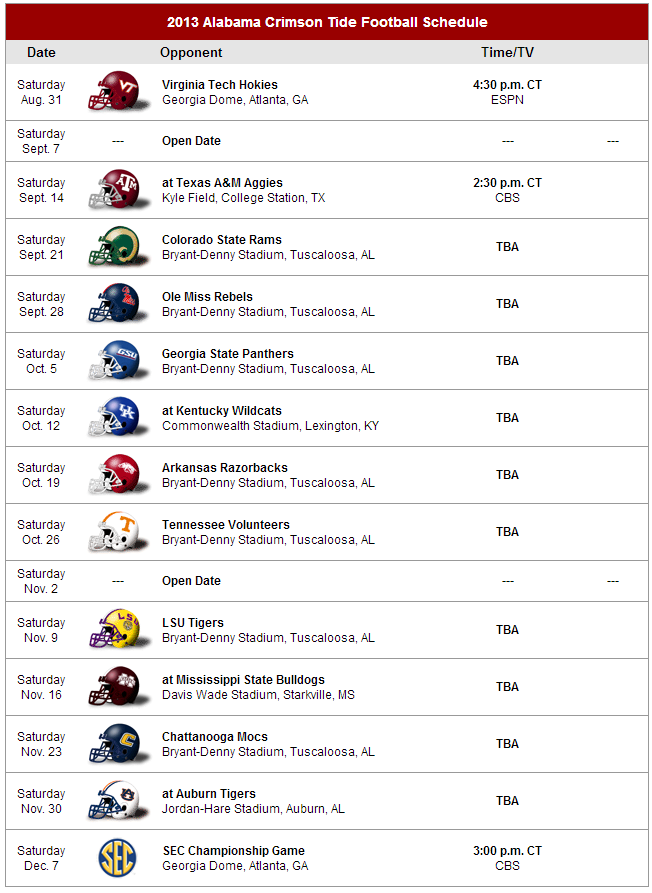
Task: Click the Date column header
Action: coord(41,52)
